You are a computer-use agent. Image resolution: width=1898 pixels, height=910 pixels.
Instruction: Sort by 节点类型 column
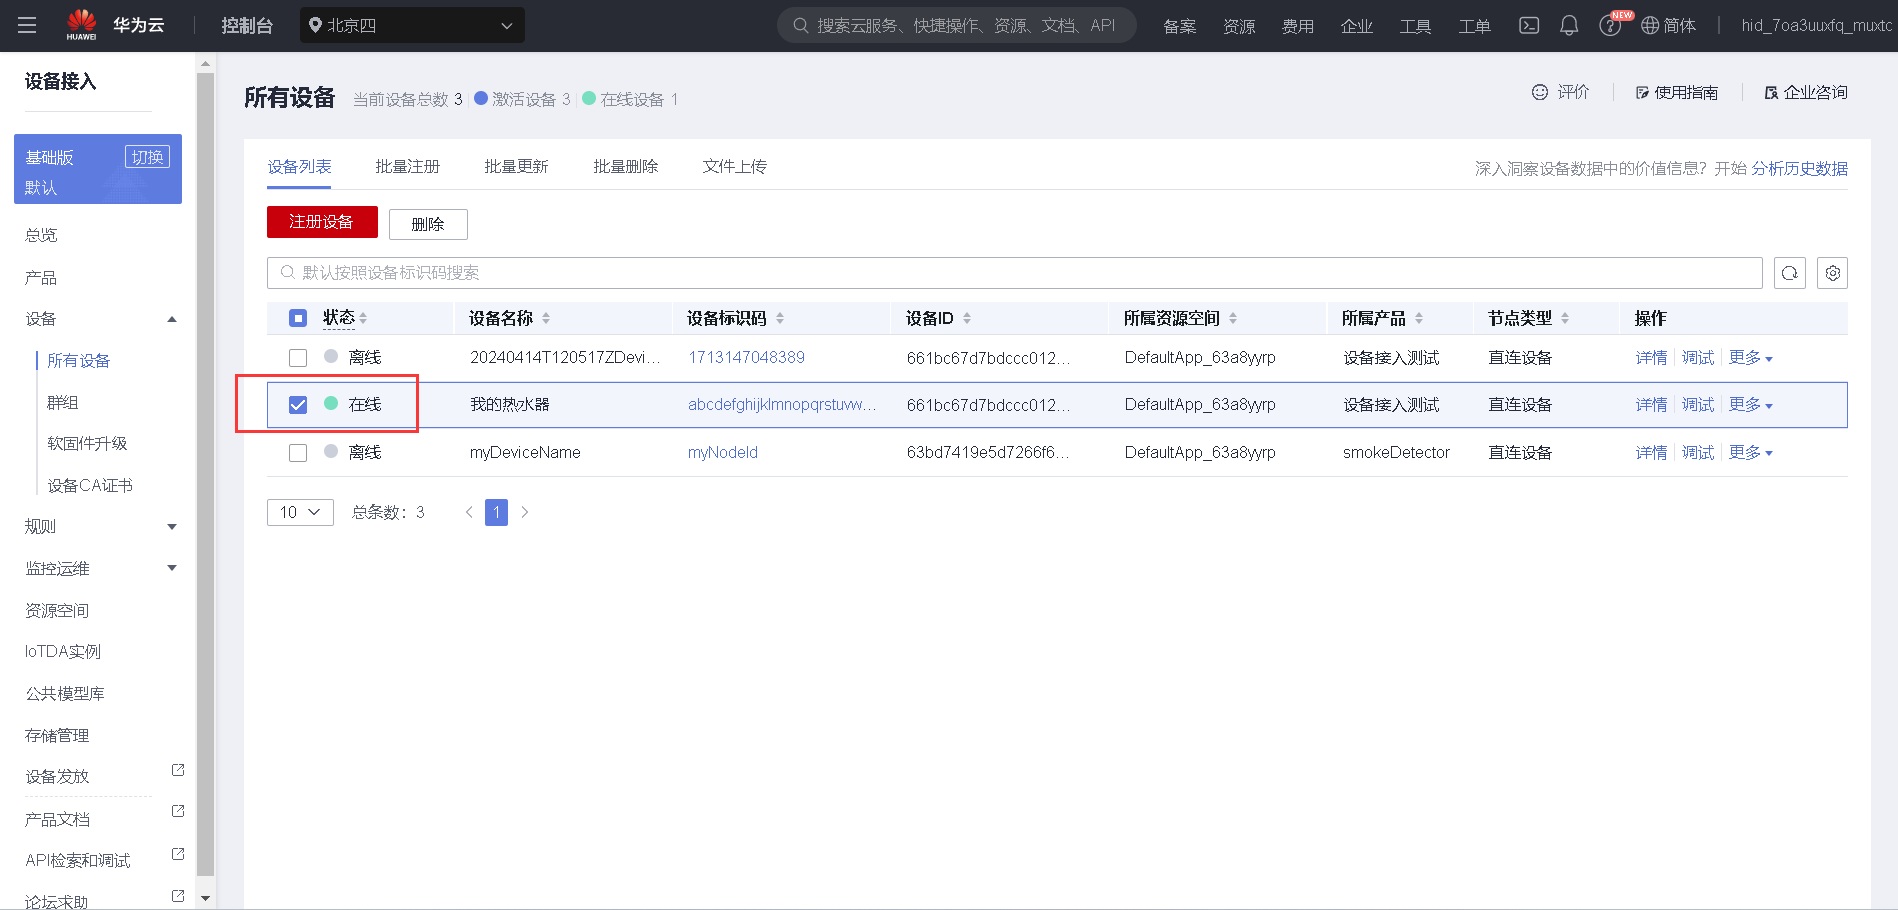coord(1565,318)
